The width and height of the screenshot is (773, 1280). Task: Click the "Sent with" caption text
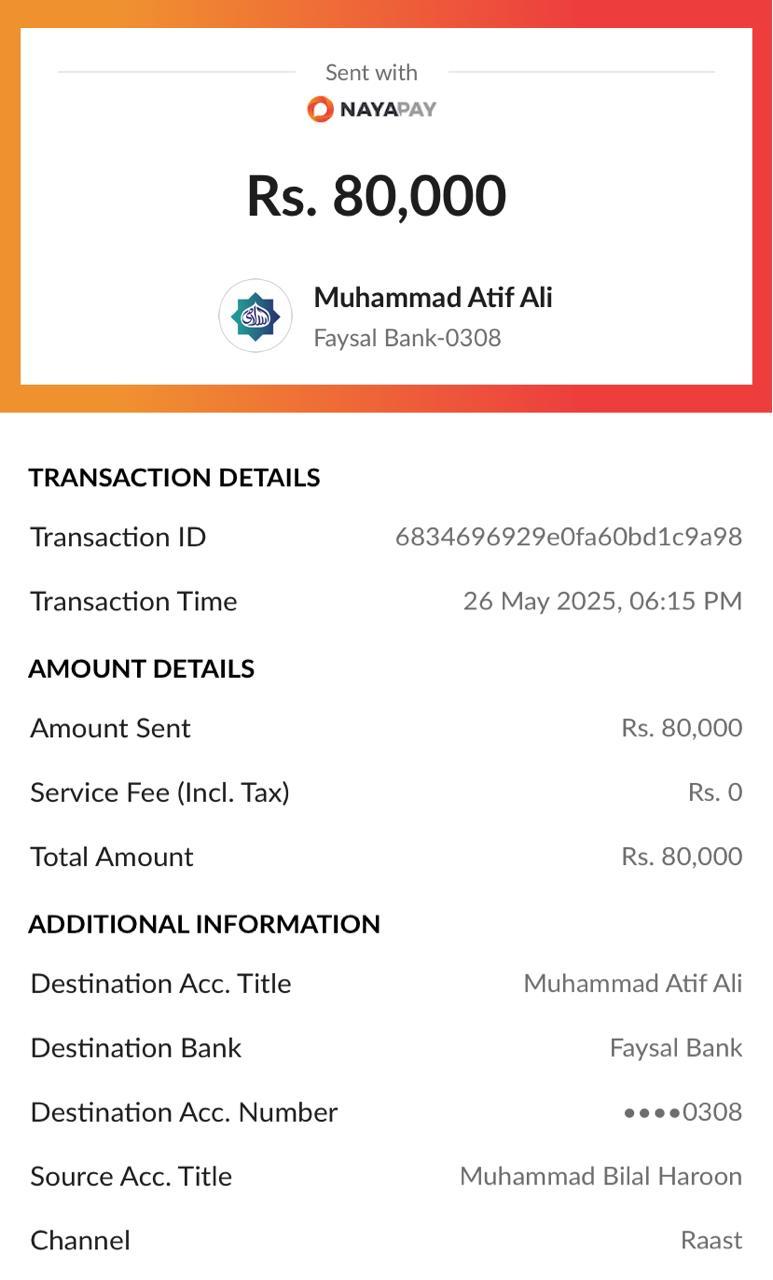click(371, 73)
